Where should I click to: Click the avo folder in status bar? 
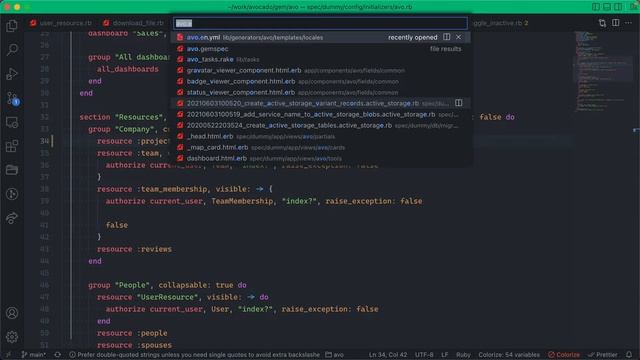334,355
